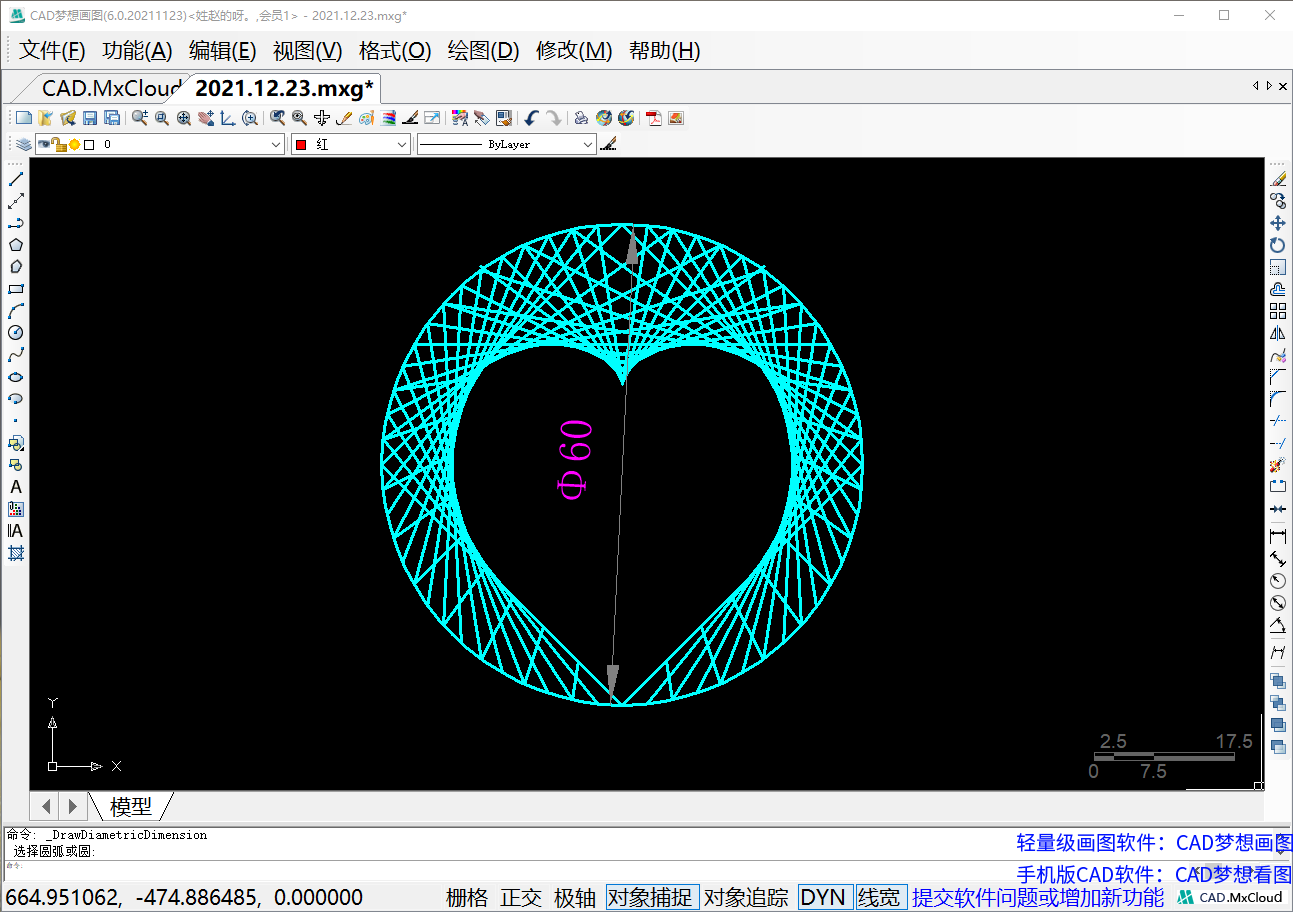This screenshot has width=1293, height=912.
Task: Switch to the CAD.MxCloud tab
Action: (x=109, y=88)
